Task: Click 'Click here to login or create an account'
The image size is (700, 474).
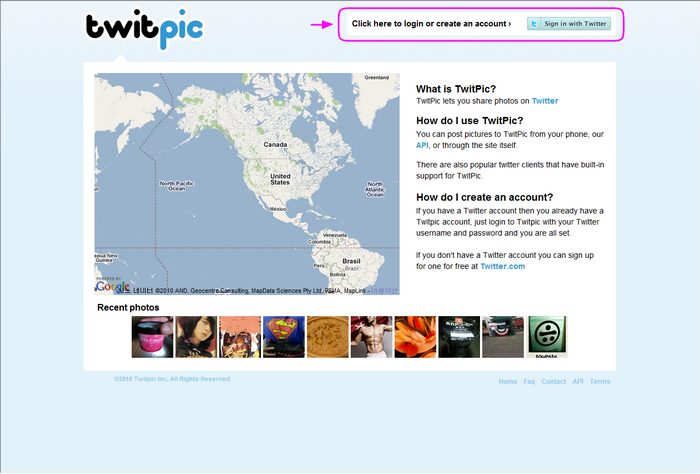Action: pos(431,24)
